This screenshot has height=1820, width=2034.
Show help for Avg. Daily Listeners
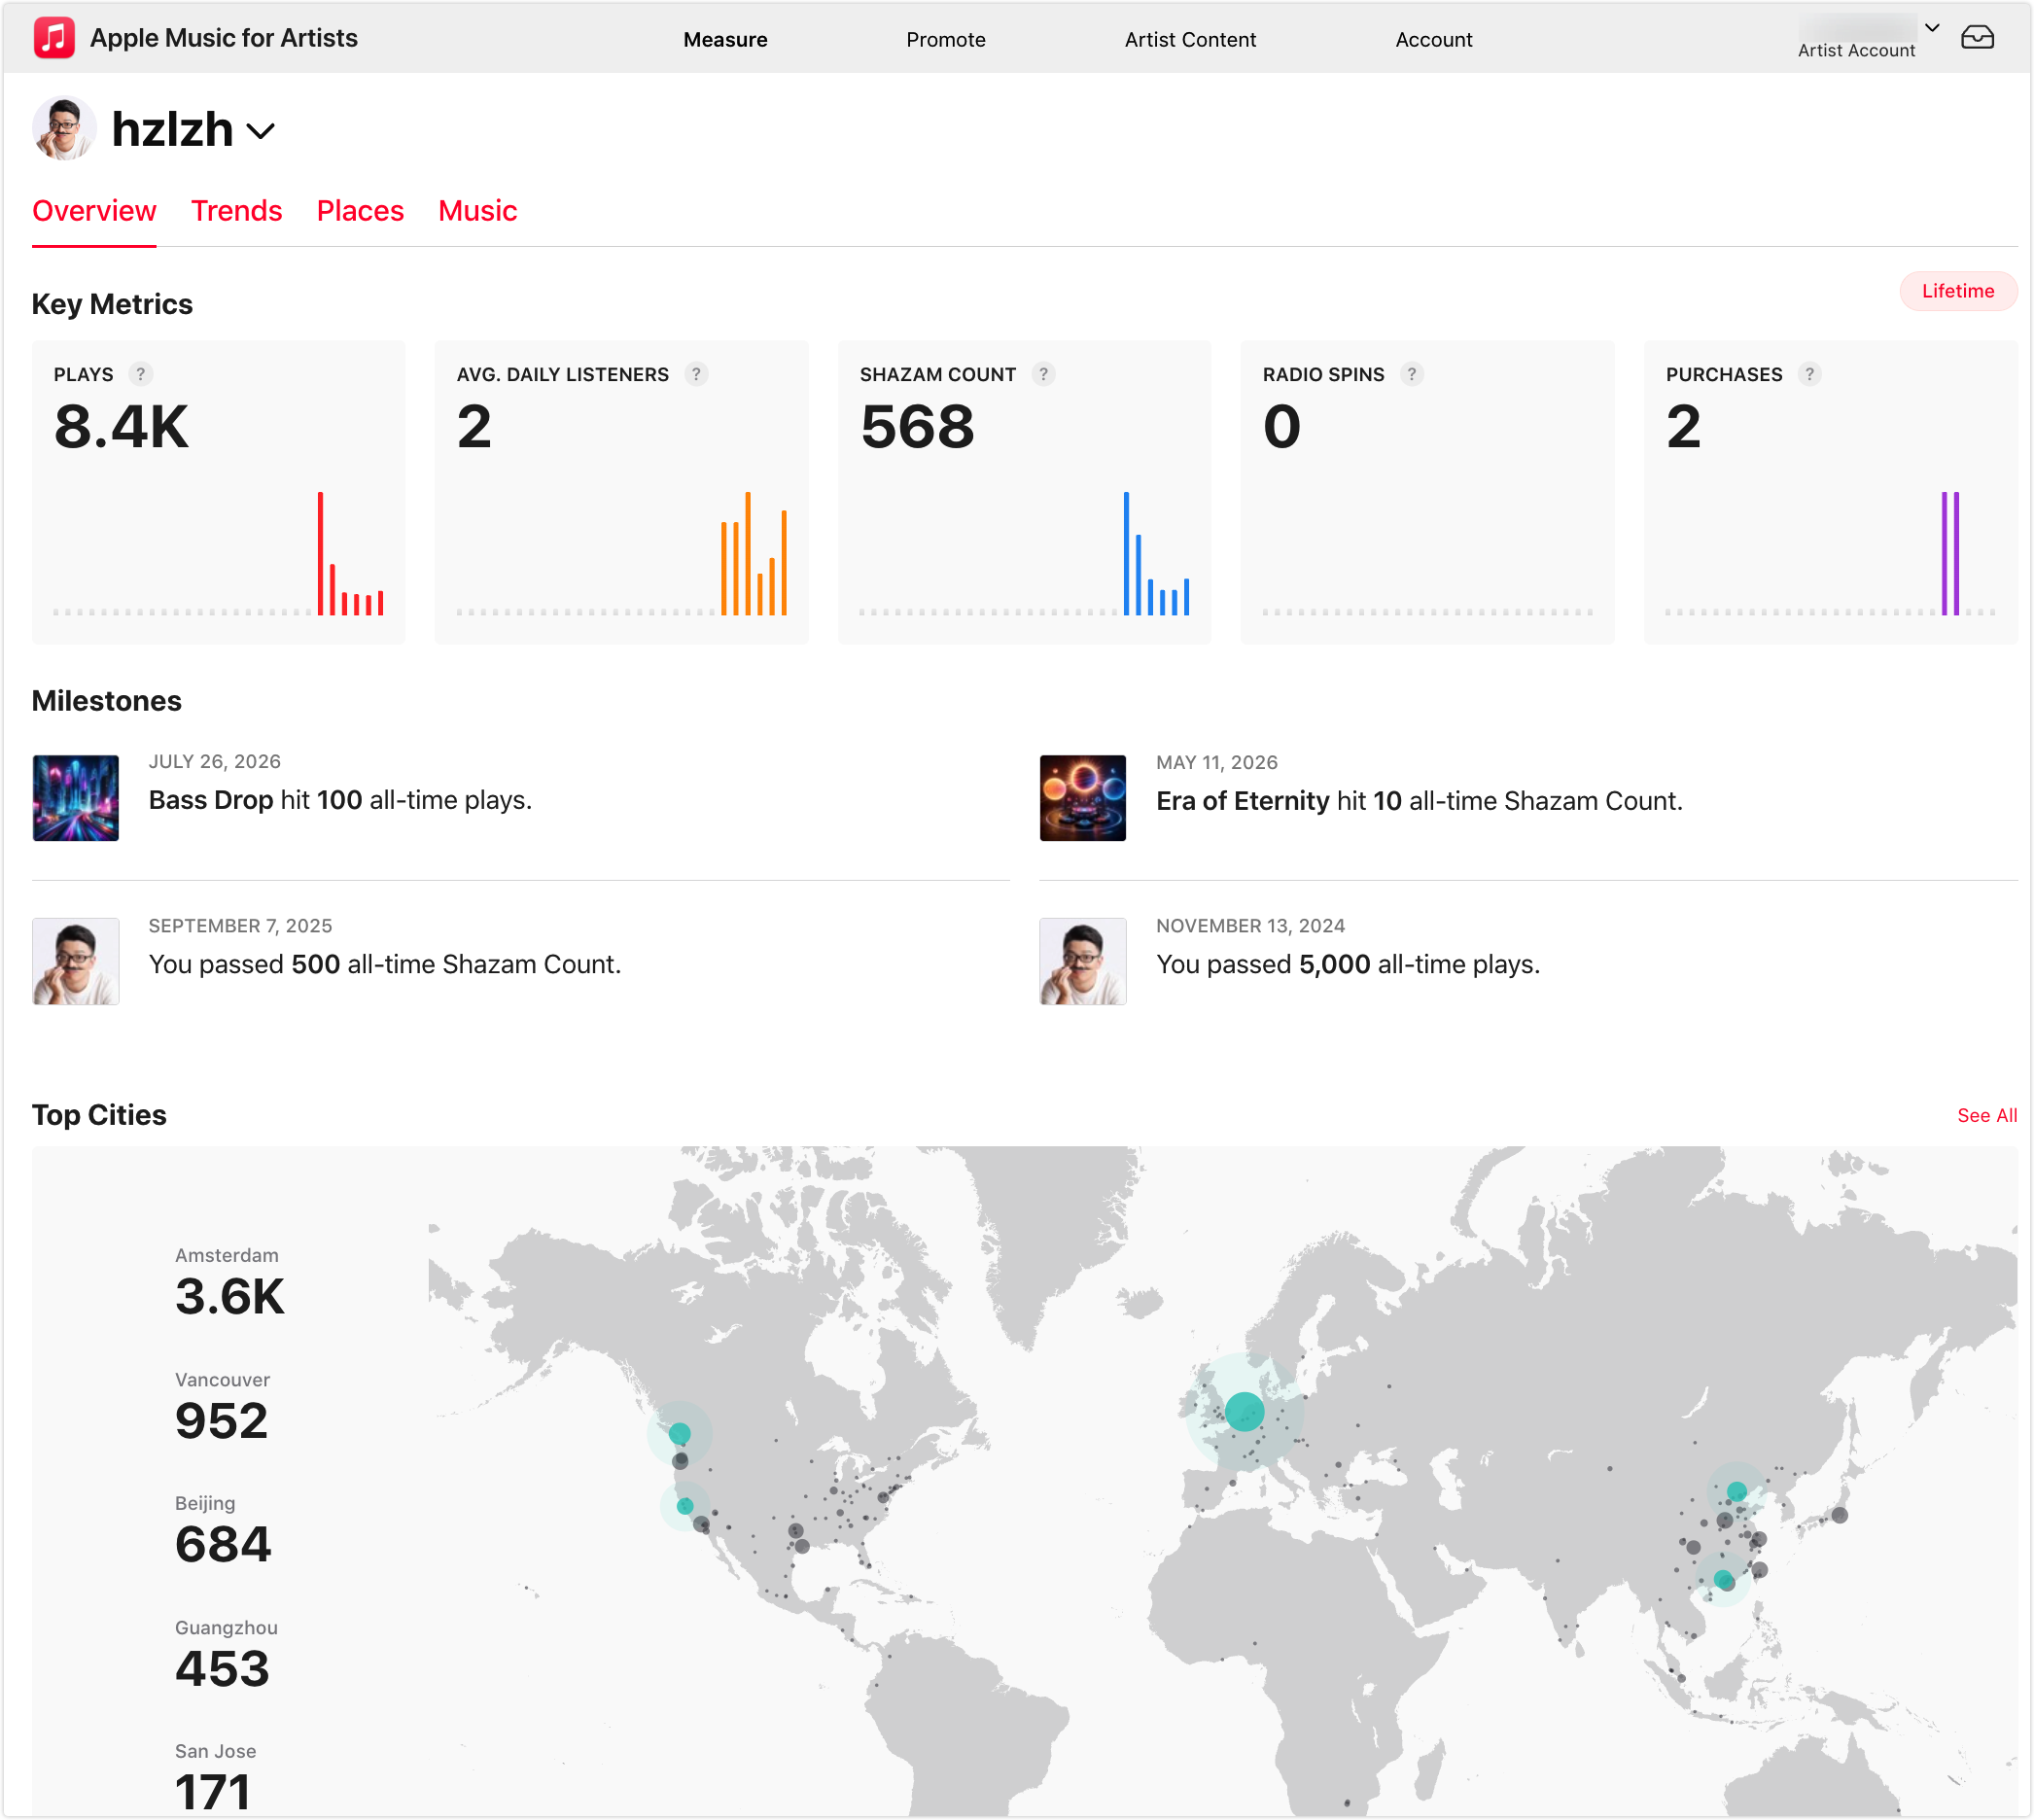click(696, 374)
